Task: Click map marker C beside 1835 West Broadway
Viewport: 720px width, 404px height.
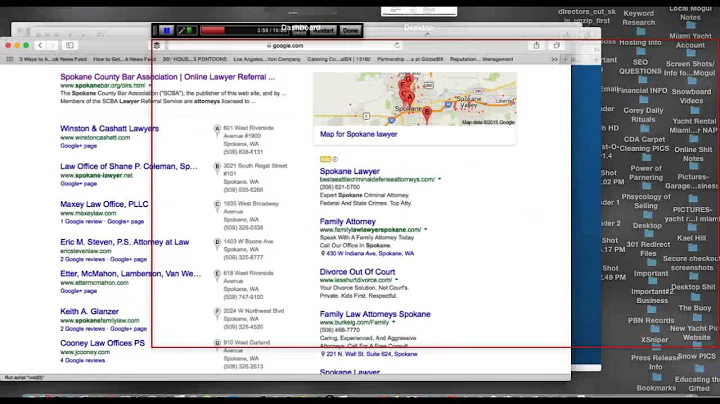Action: pyautogui.click(x=217, y=206)
